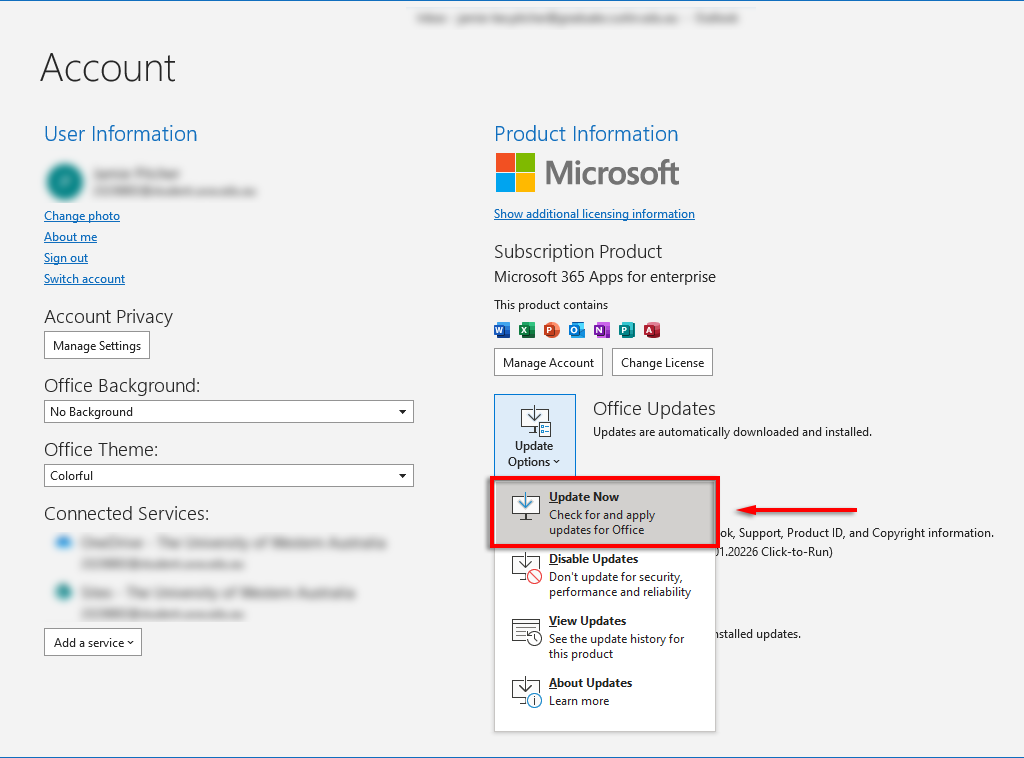Image resolution: width=1024 pixels, height=758 pixels.
Task: Click the Access app icon
Action: coord(652,330)
